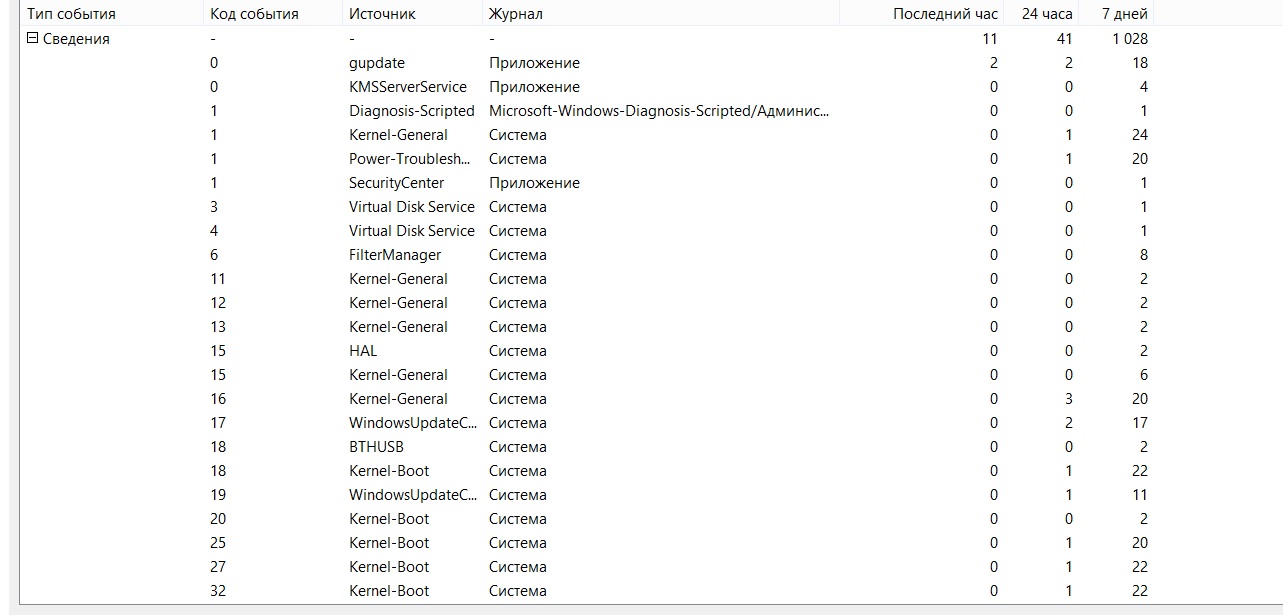
Task: Select the FilterManager event row
Action: (394, 255)
